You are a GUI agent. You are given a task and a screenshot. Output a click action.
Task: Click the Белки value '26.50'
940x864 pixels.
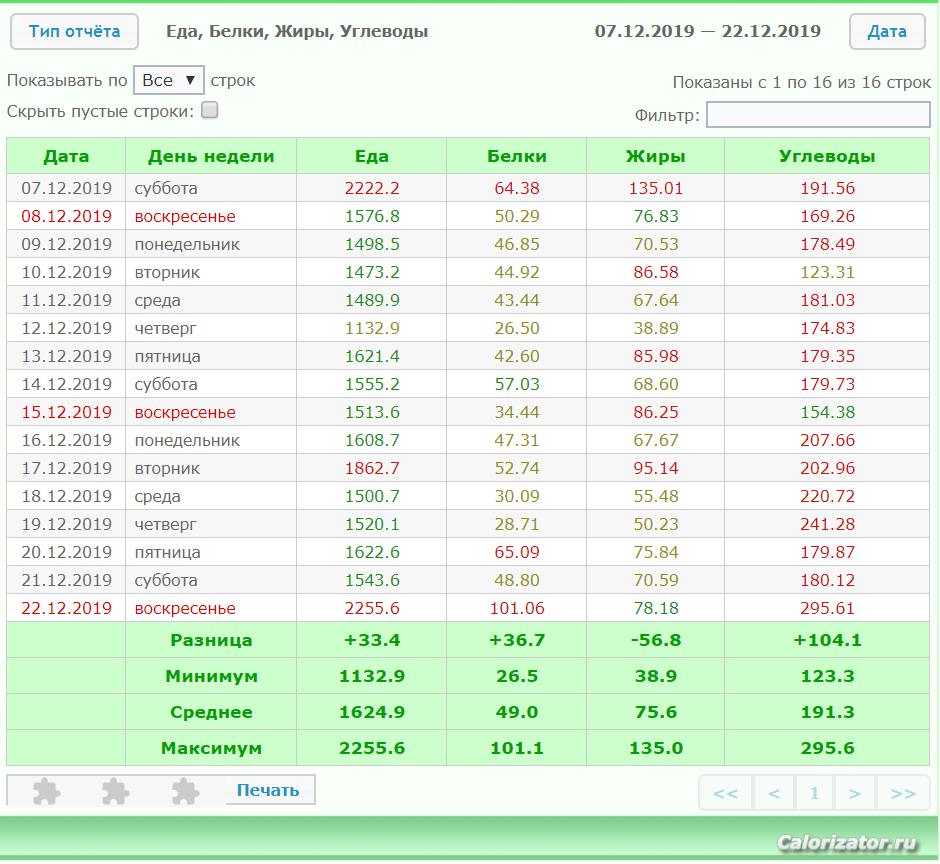coord(517,328)
